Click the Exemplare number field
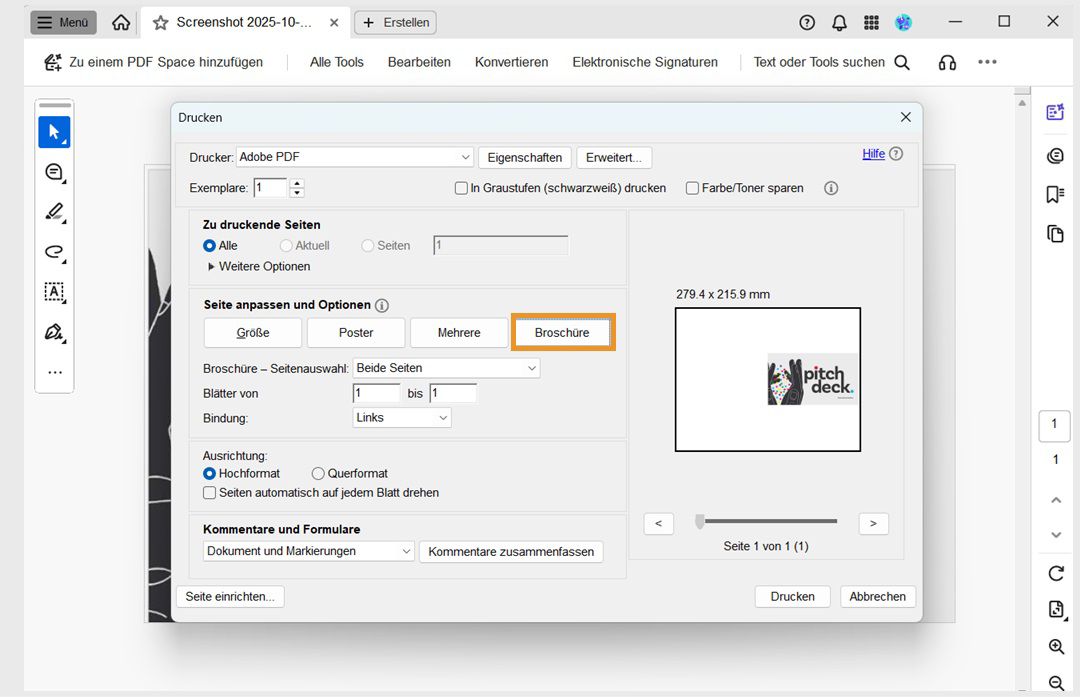The height and width of the screenshot is (697, 1080). click(x=271, y=188)
